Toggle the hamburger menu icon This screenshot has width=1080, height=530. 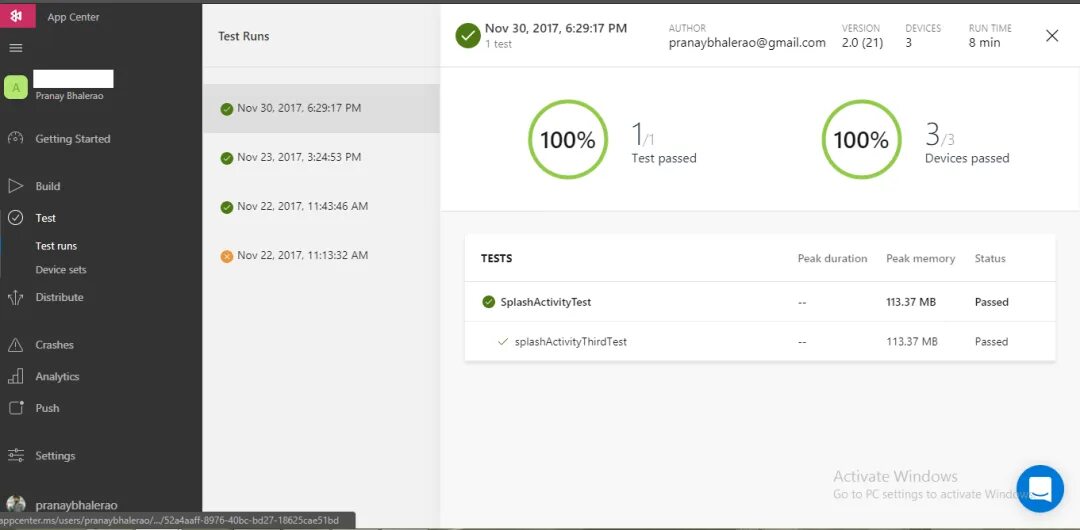(15, 48)
